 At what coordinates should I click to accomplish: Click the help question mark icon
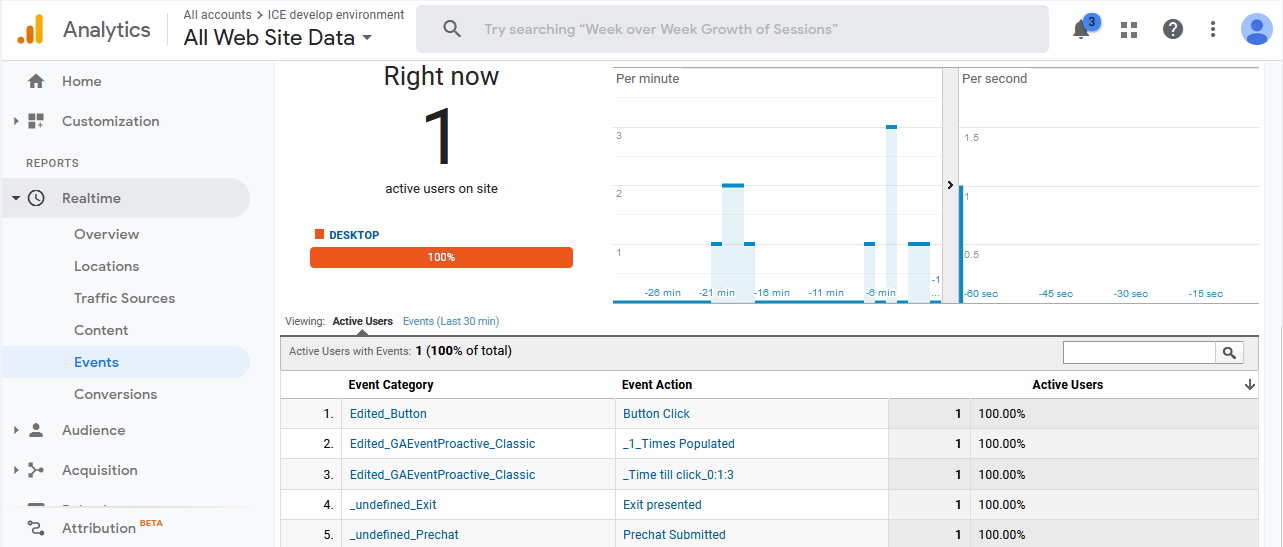point(1173,29)
